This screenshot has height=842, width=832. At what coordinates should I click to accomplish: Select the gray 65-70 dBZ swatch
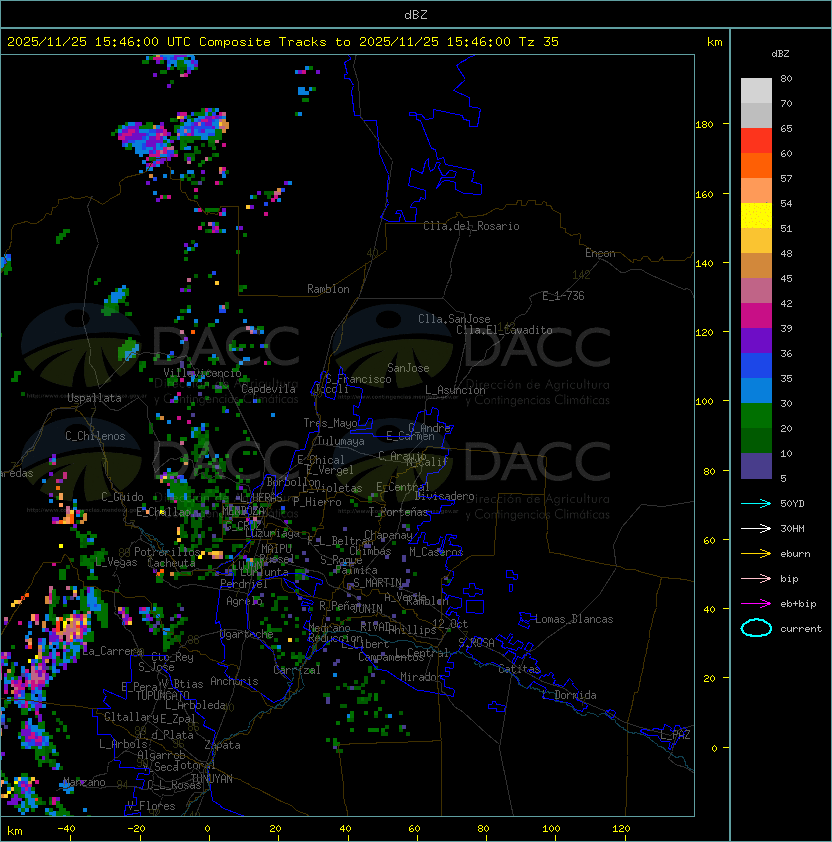[756, 115]
